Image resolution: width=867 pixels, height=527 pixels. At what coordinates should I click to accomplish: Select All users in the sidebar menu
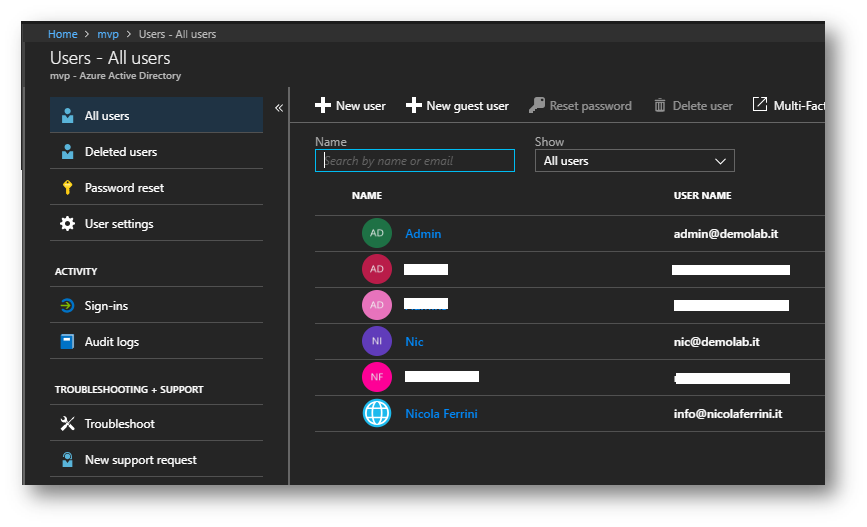tap(156, 115)
